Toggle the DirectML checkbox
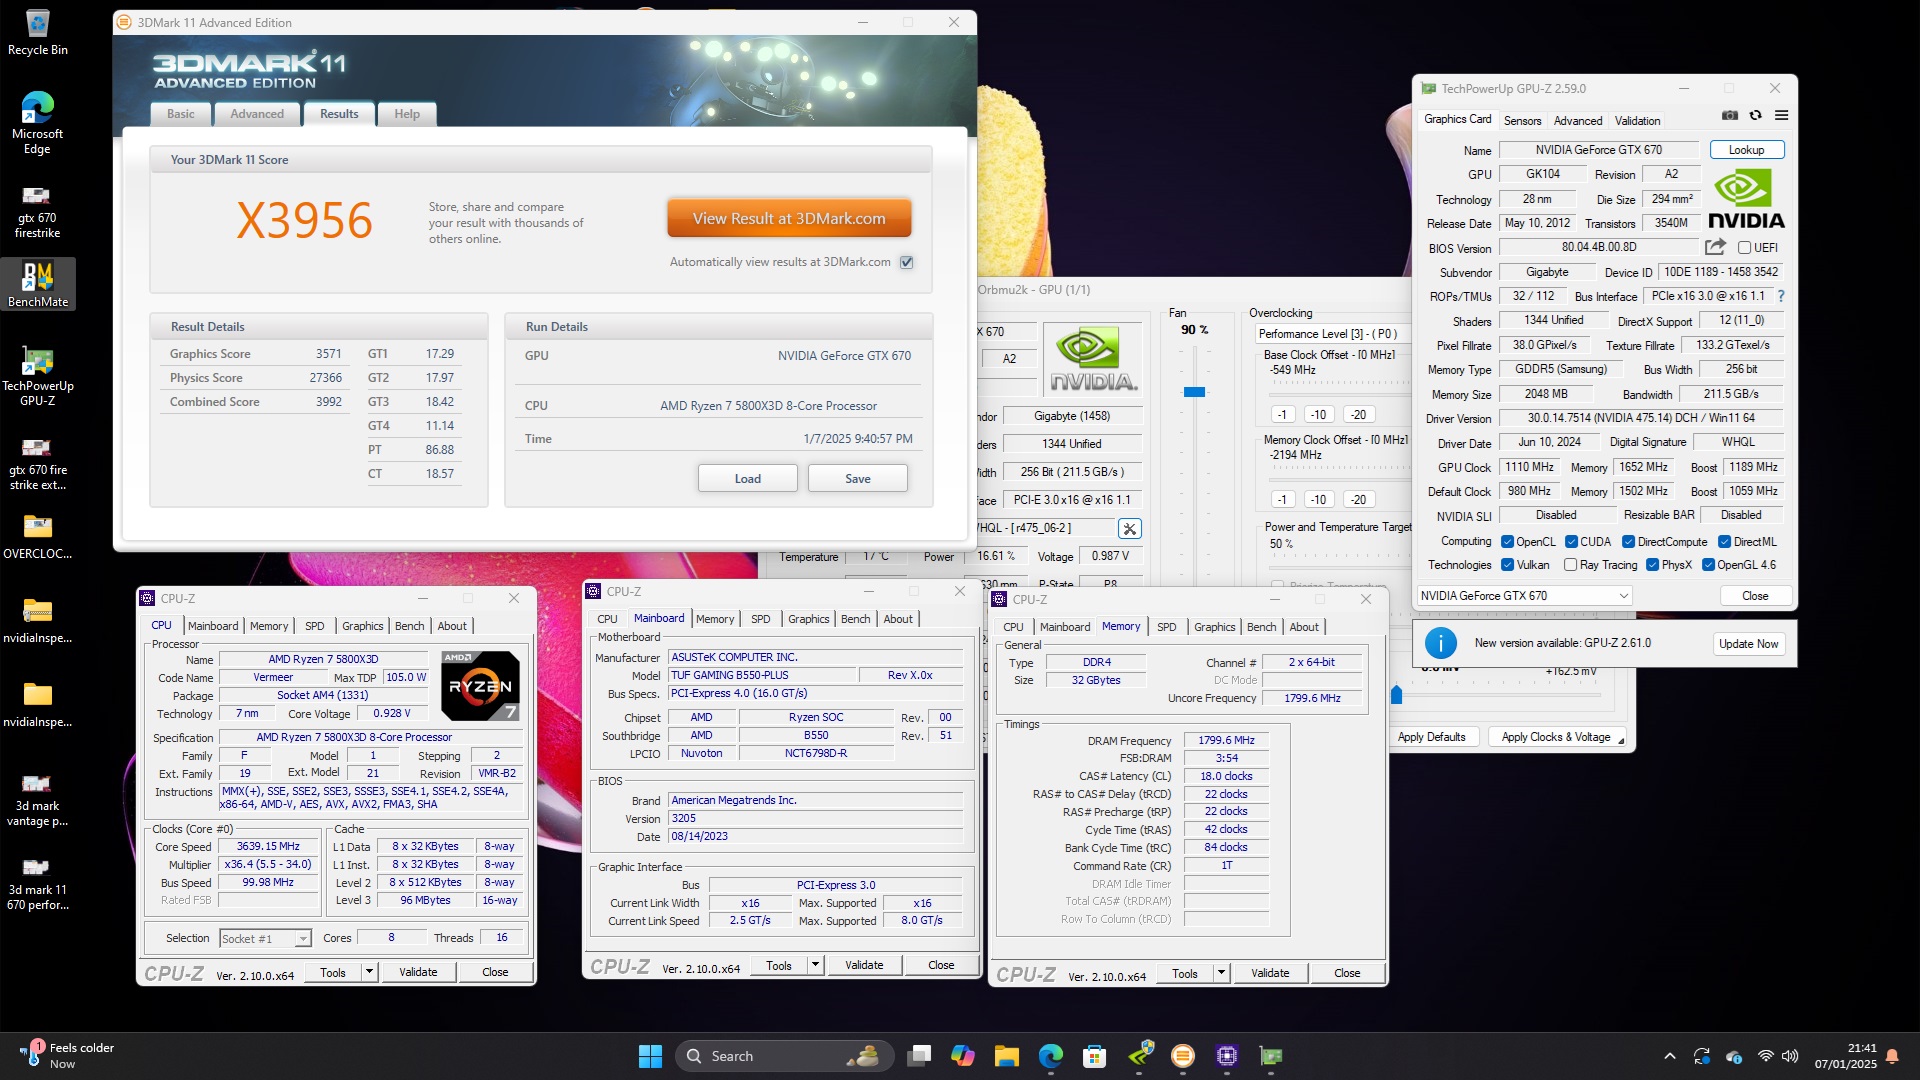1920x1080 pixels. (x=1724, y=542)
